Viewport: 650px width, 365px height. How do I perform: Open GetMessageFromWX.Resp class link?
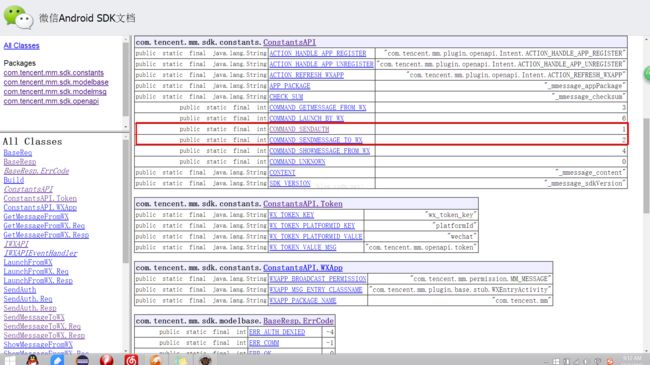[46, 235]
